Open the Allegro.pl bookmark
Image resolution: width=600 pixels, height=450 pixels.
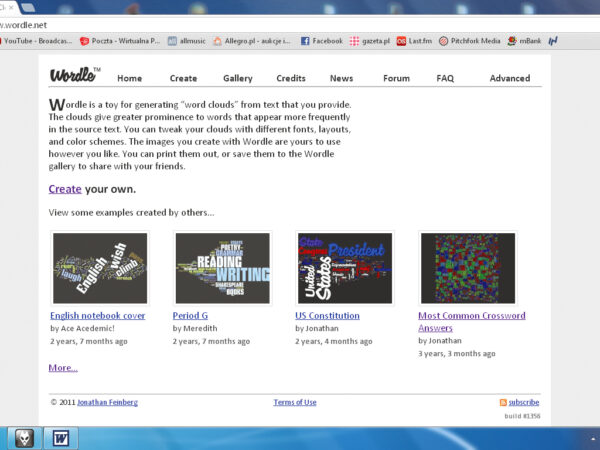pyautogui.click(x=251, y=41)
